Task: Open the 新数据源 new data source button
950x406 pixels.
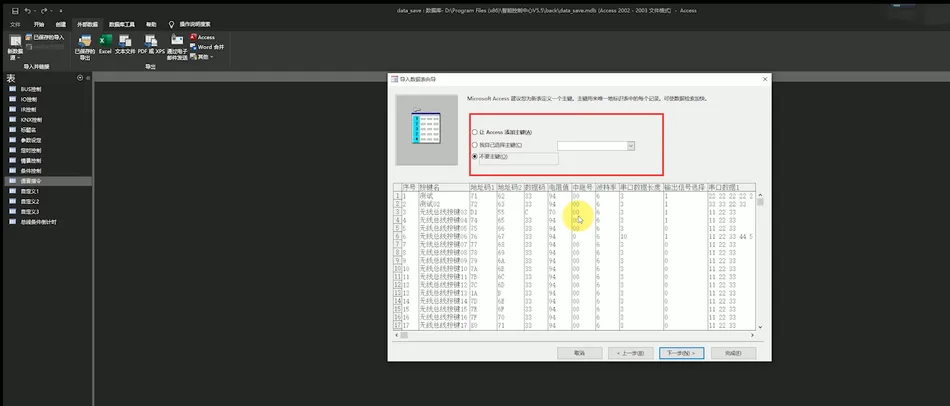Action: (15, 47)
